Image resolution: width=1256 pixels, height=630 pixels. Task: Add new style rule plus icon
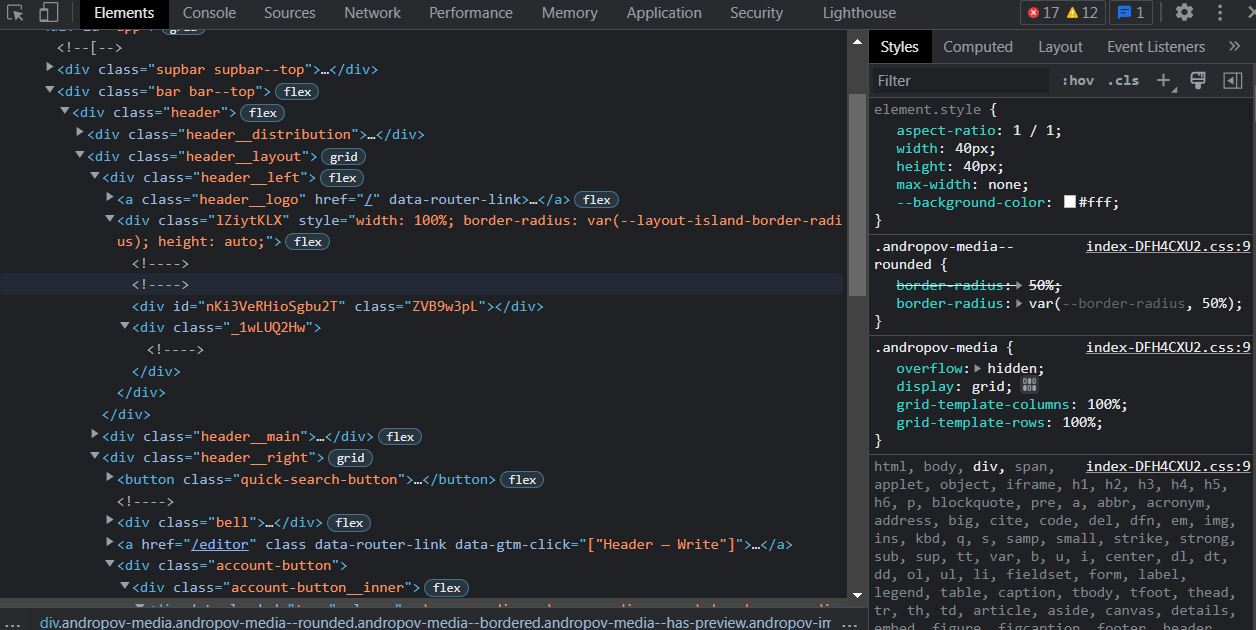tap(1164, 81)
